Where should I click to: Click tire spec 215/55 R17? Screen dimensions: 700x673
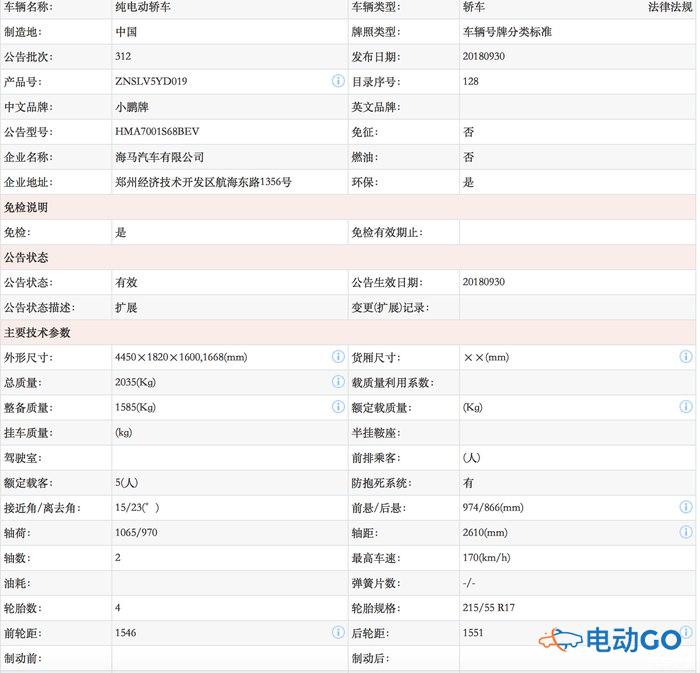click(x=488, y=607)
